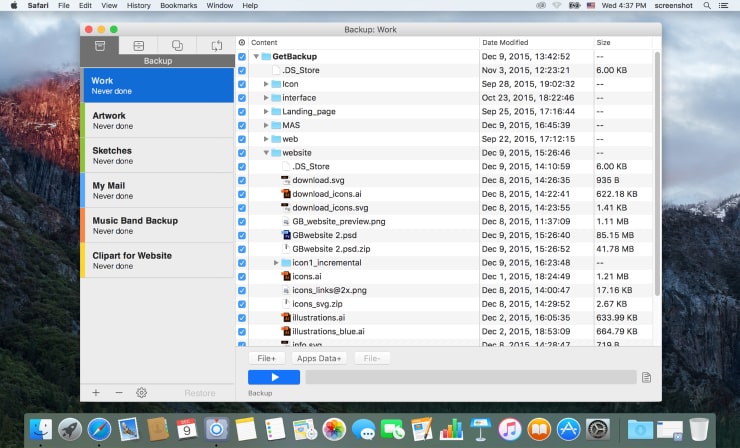Click the plus icon to add project
740x448 pixels.
pyautogui.click(x=96, y=393)
